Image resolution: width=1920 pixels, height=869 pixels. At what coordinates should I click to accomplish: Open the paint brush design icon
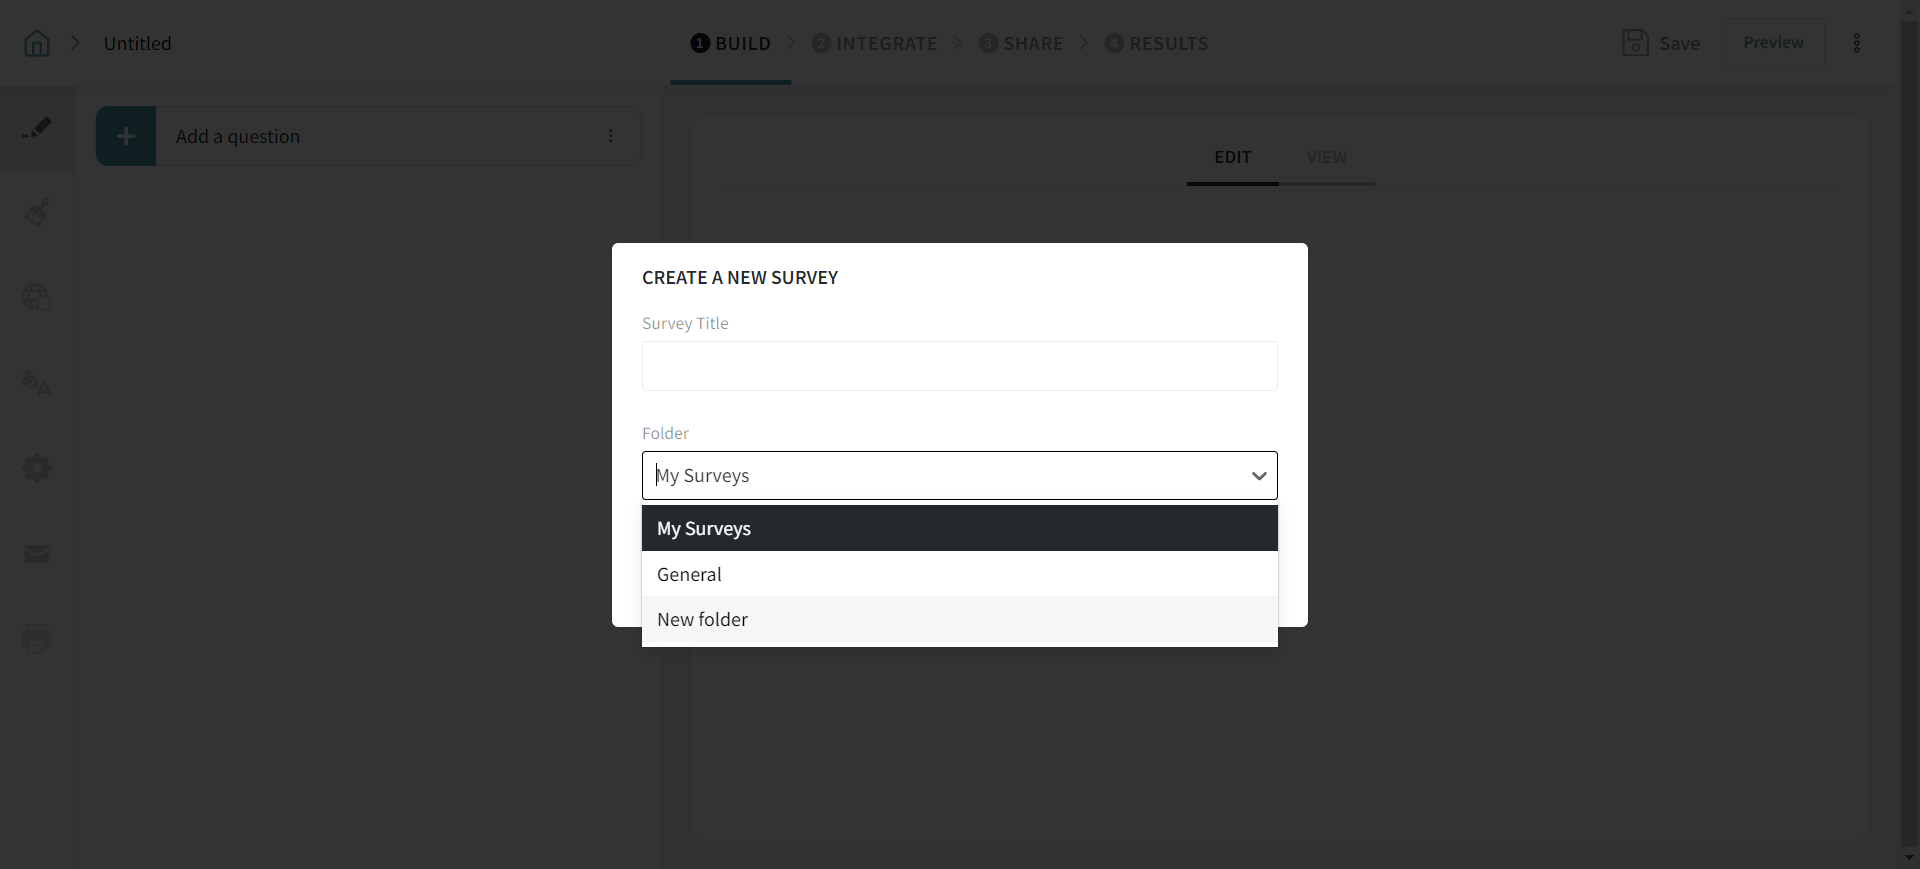37,212
